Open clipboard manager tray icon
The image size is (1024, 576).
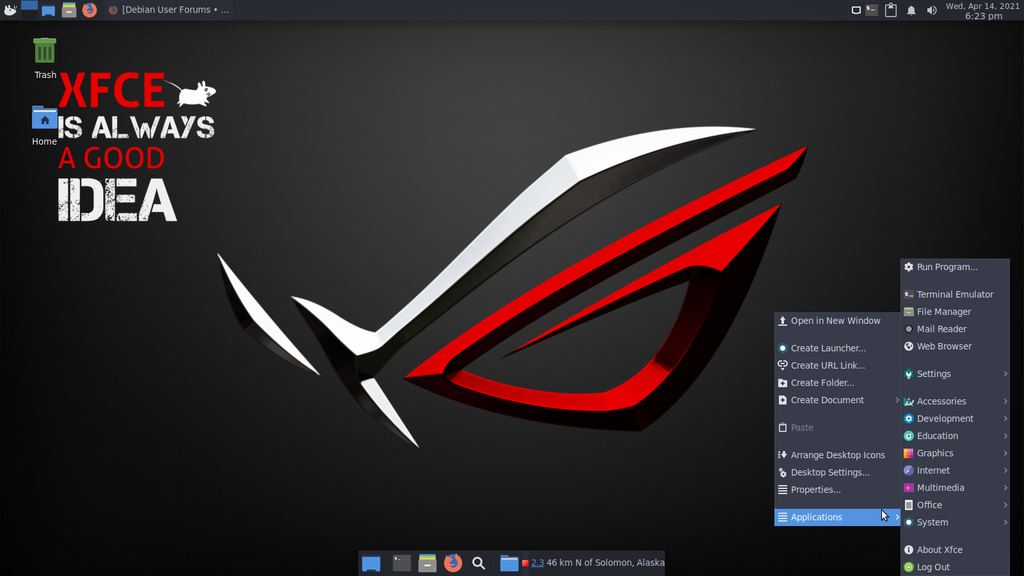[891, 10]
